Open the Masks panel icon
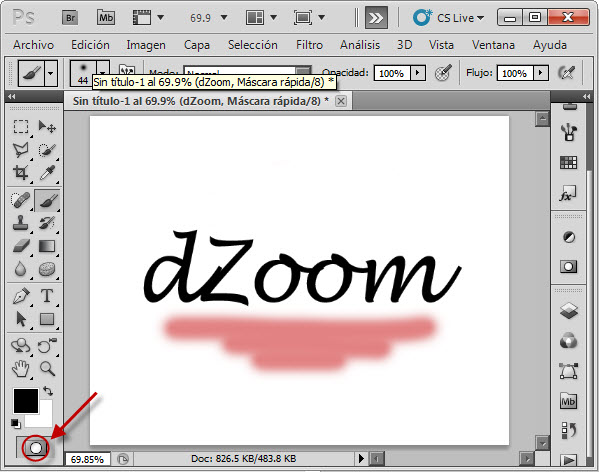This screenshot has height=472, width=599. 568,266
